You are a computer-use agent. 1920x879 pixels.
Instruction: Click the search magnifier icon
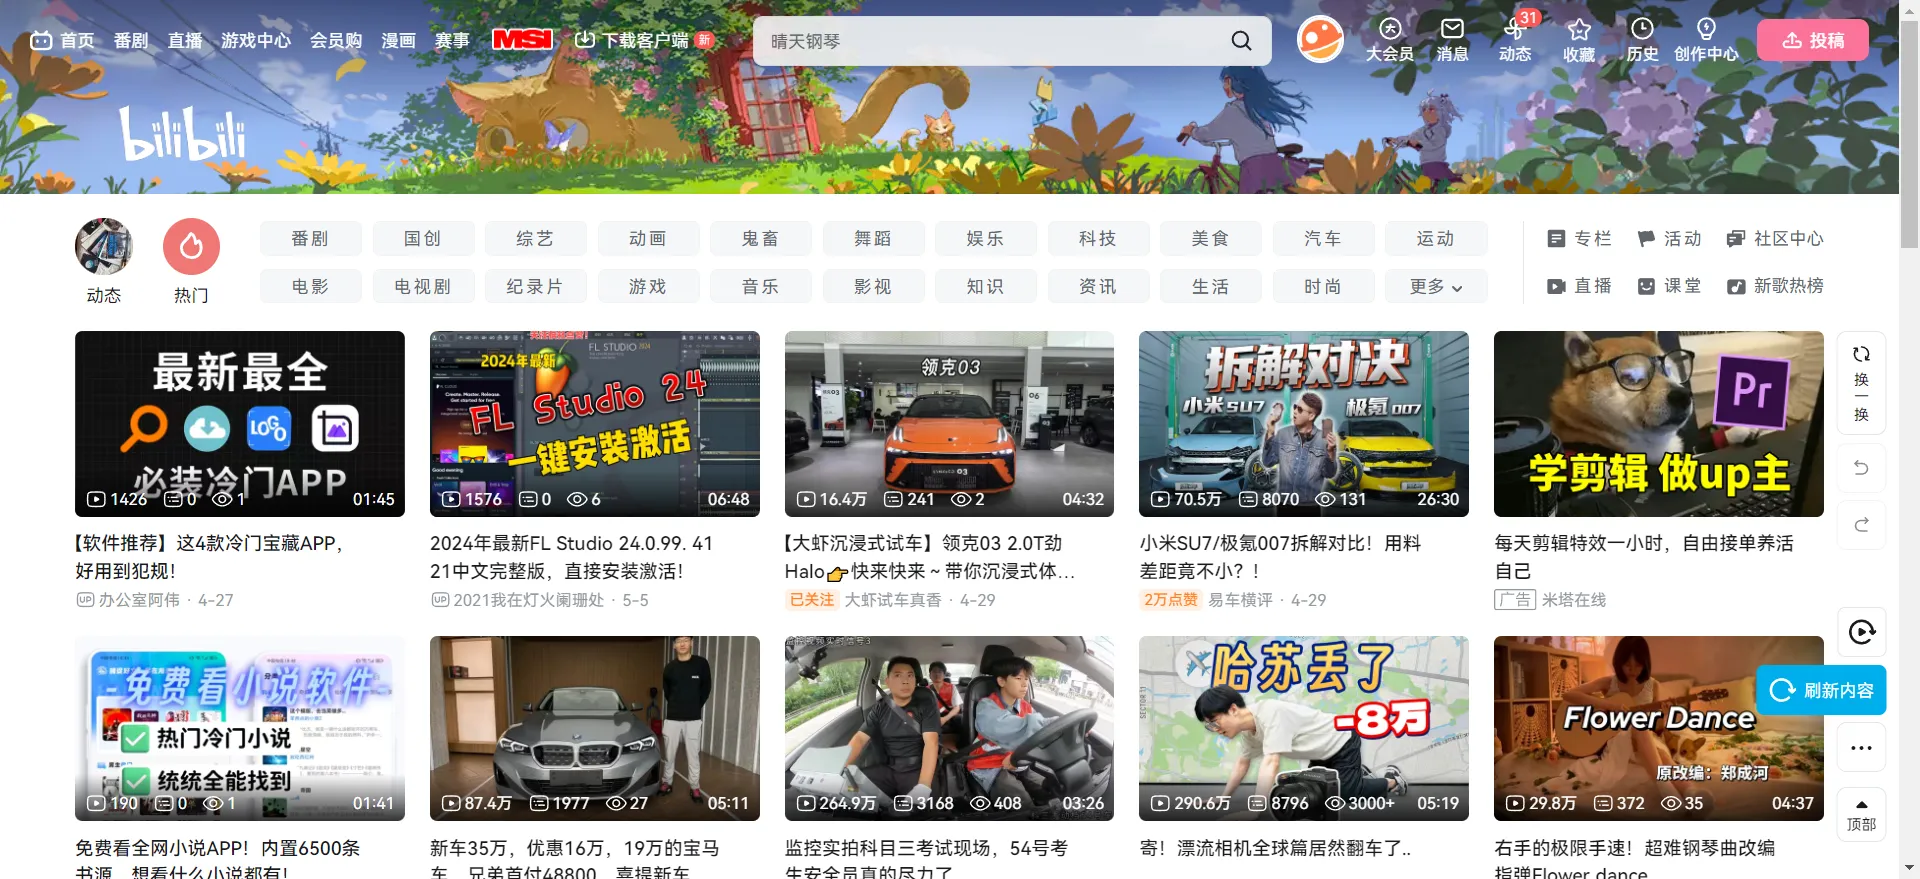coord(1241,41)
